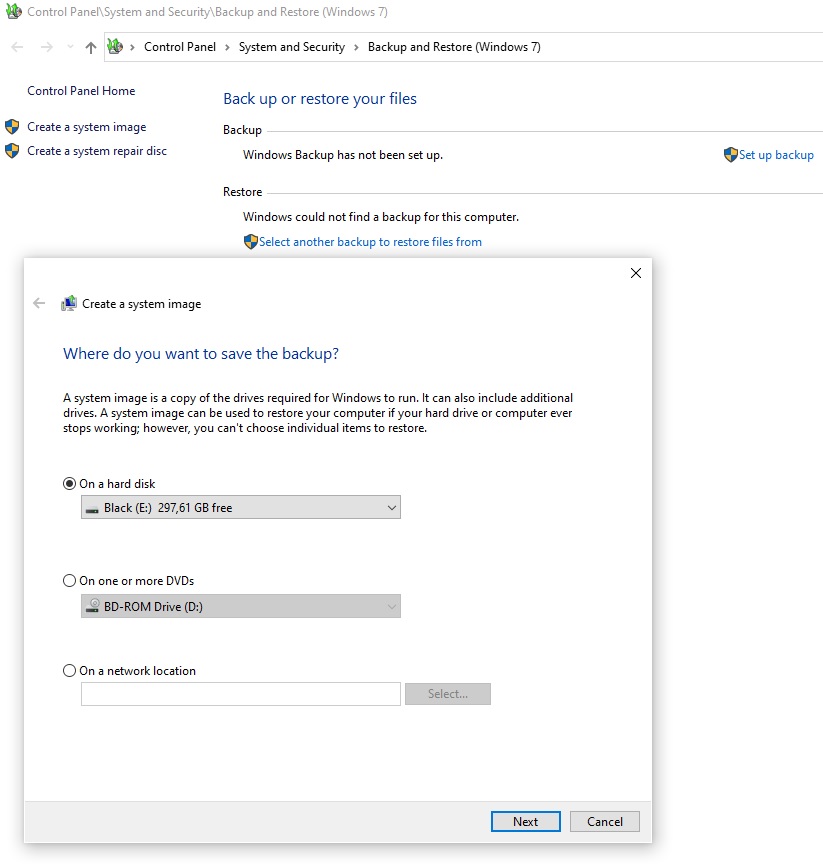This screenshot has height=864, width=823.
Task: Click the Cancel button
Action: [x=605, y=822]
